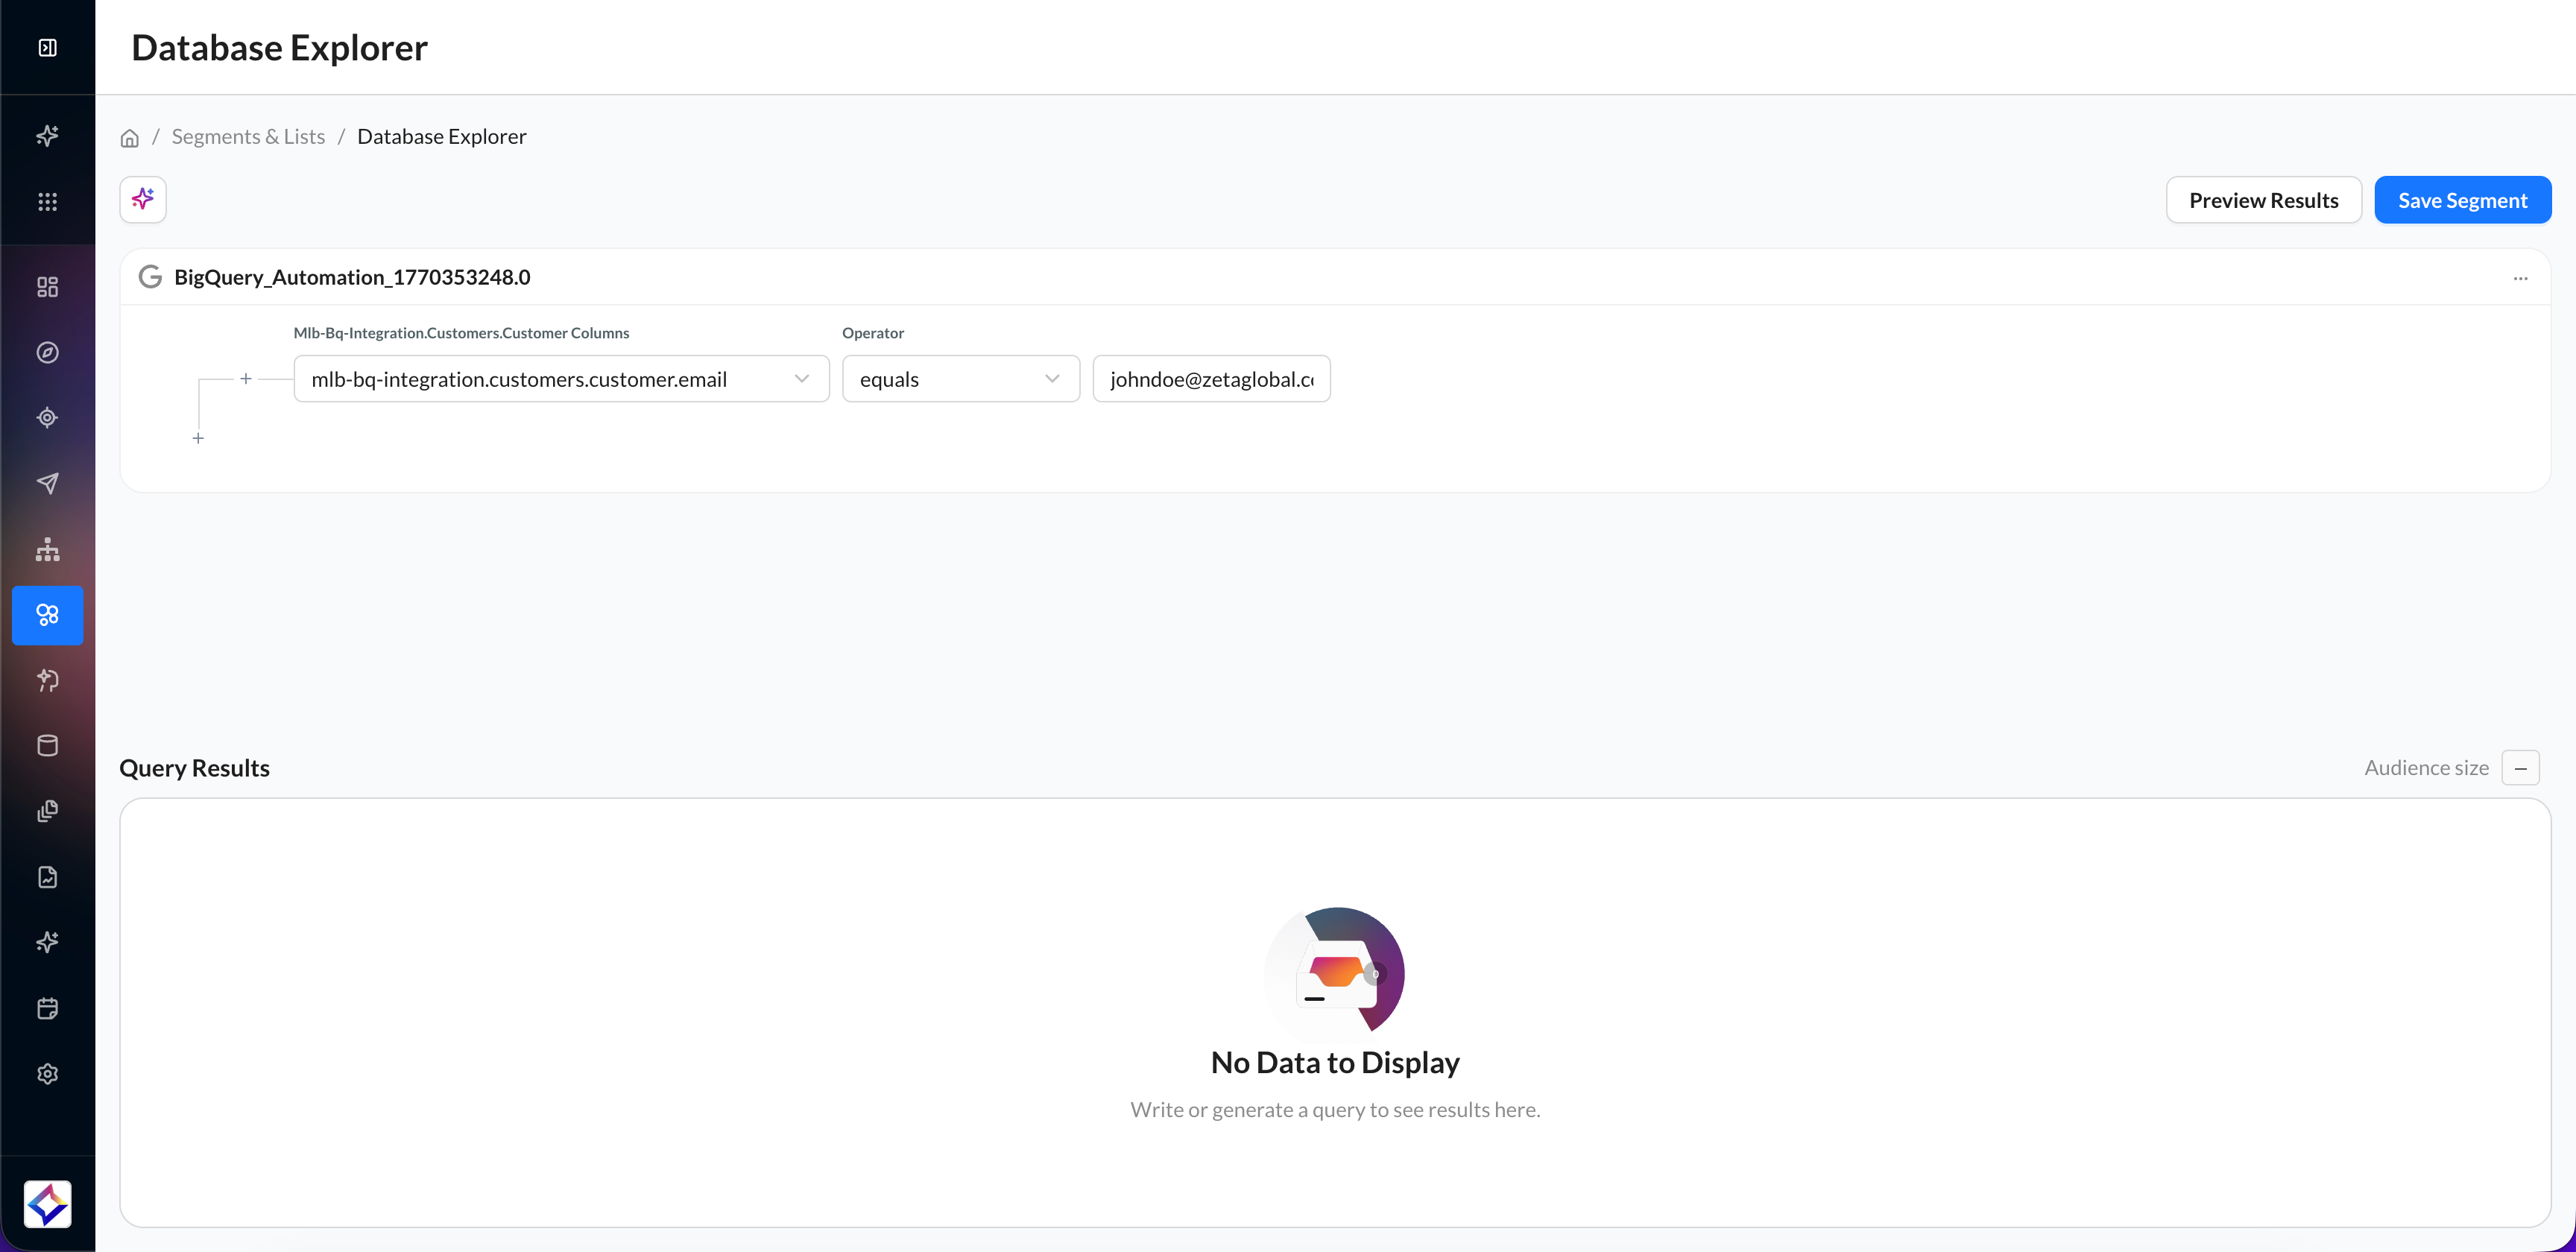Toggle the sidebar collapse icon

(x=47, y=47)
